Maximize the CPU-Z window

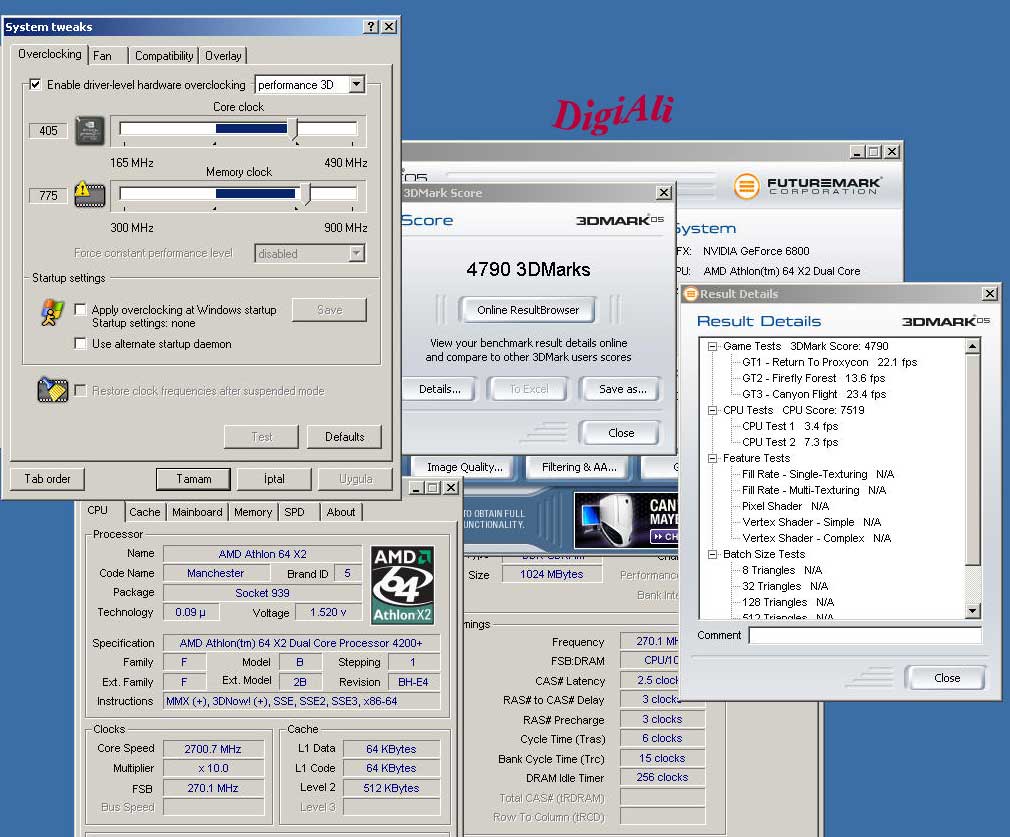pos(433,488)
